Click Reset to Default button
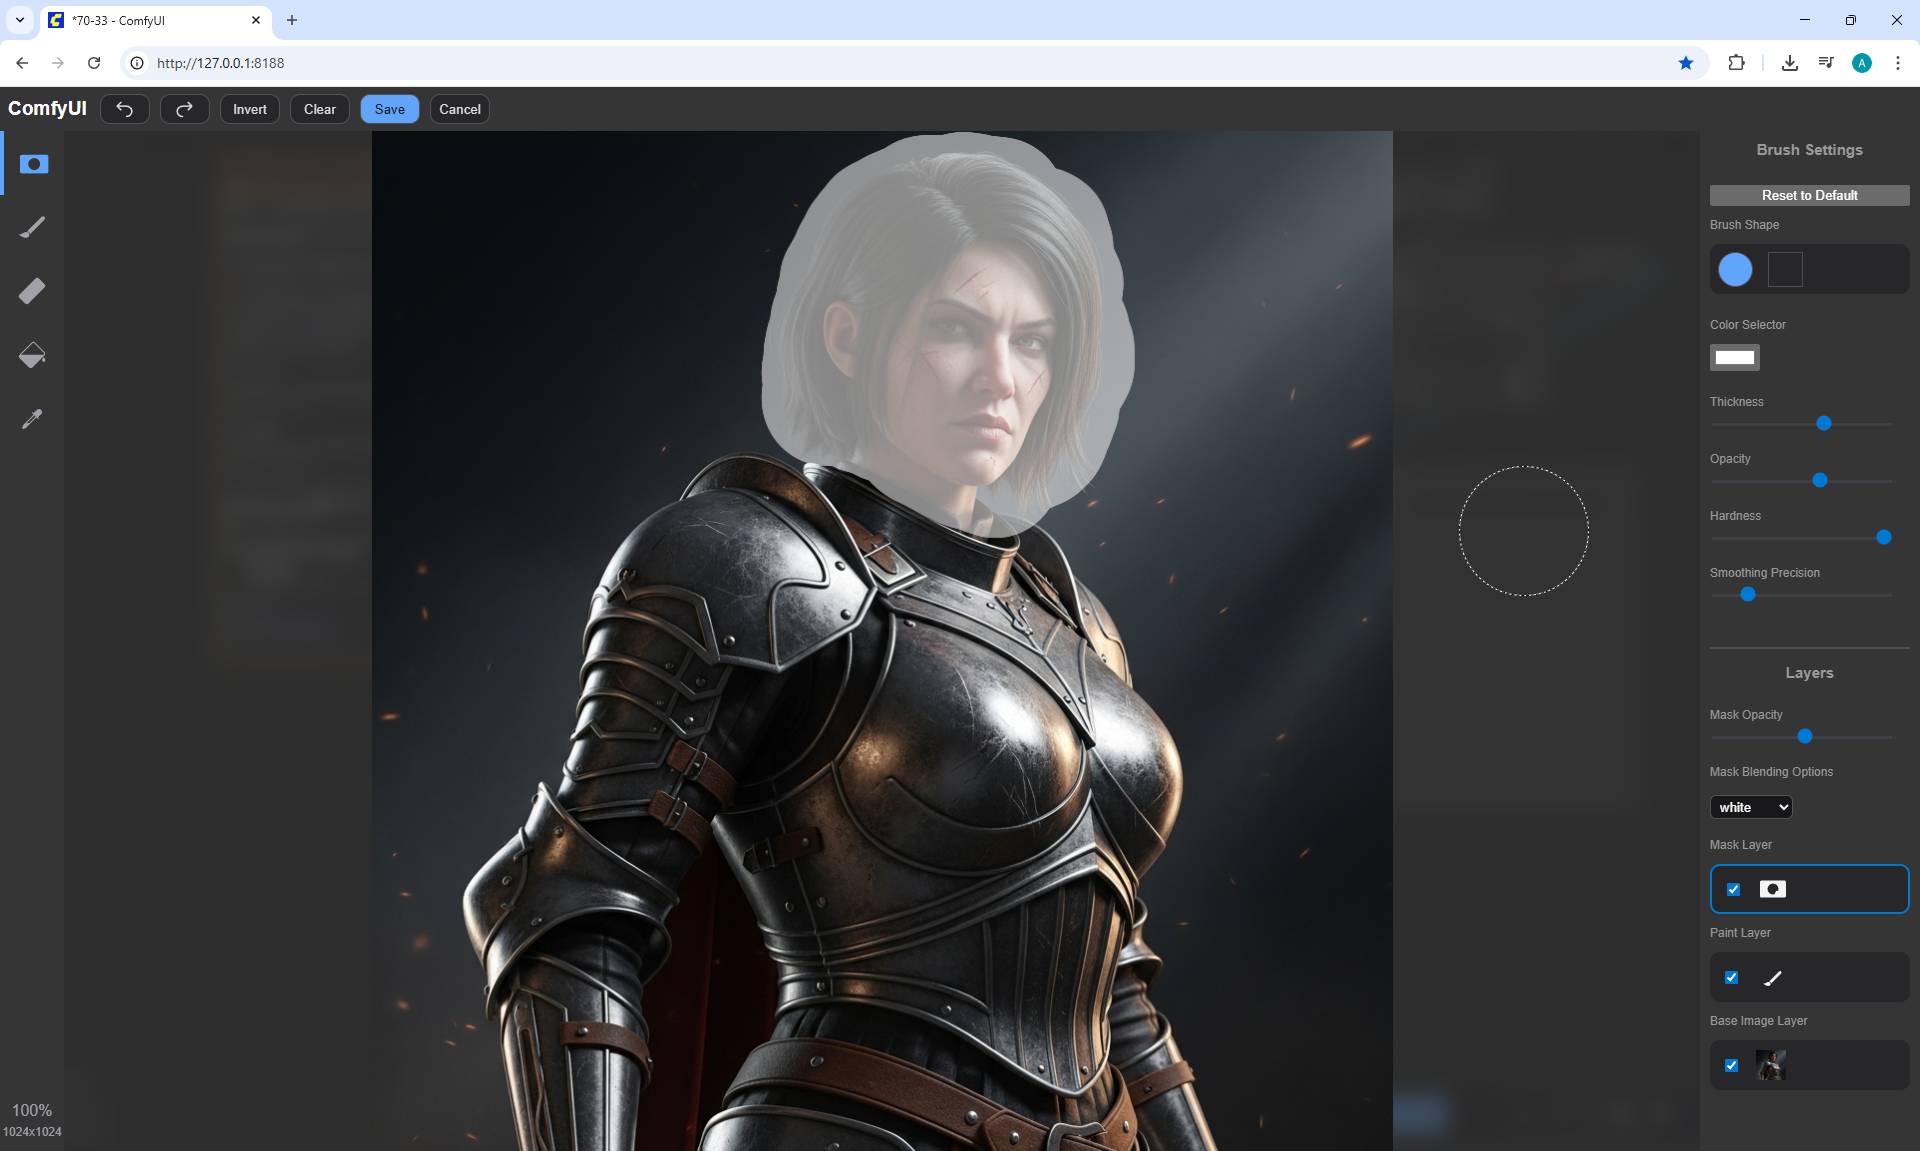Image resolution: width=1920 pixels, height=1151 pixels. 1809,195
